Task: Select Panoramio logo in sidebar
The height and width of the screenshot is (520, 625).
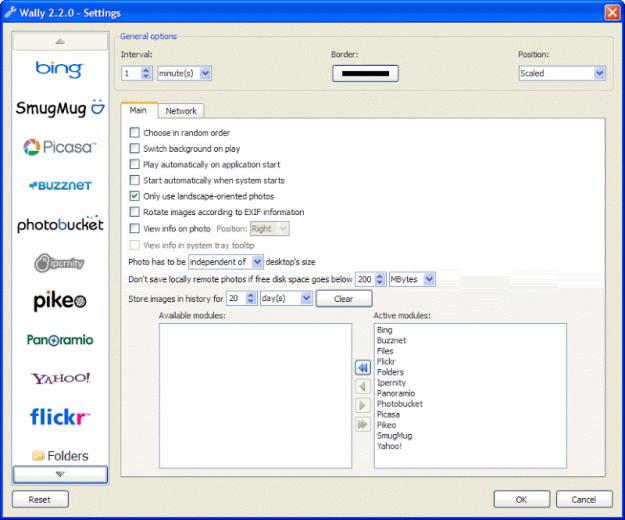Action: [60, 340]
